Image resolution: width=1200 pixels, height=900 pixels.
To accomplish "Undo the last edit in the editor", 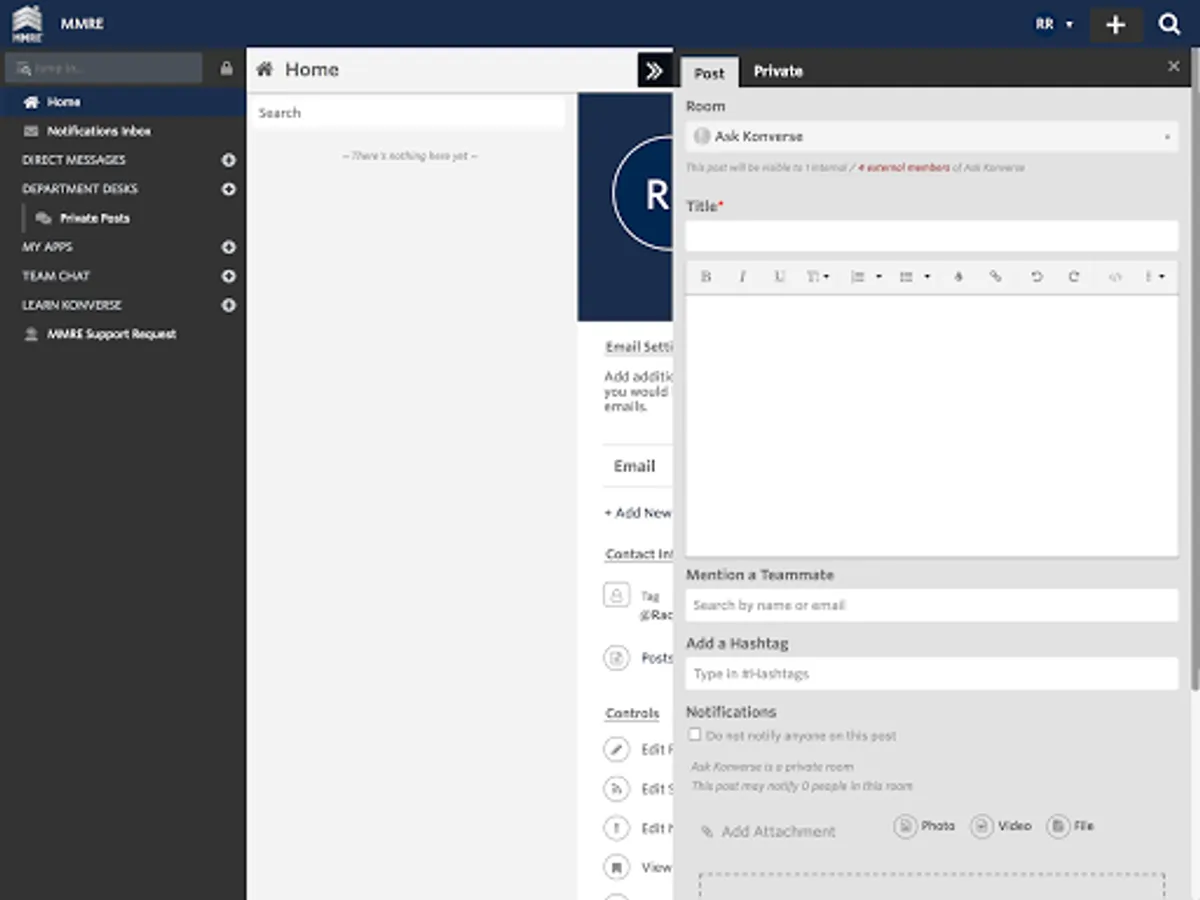I will 1036,277.
